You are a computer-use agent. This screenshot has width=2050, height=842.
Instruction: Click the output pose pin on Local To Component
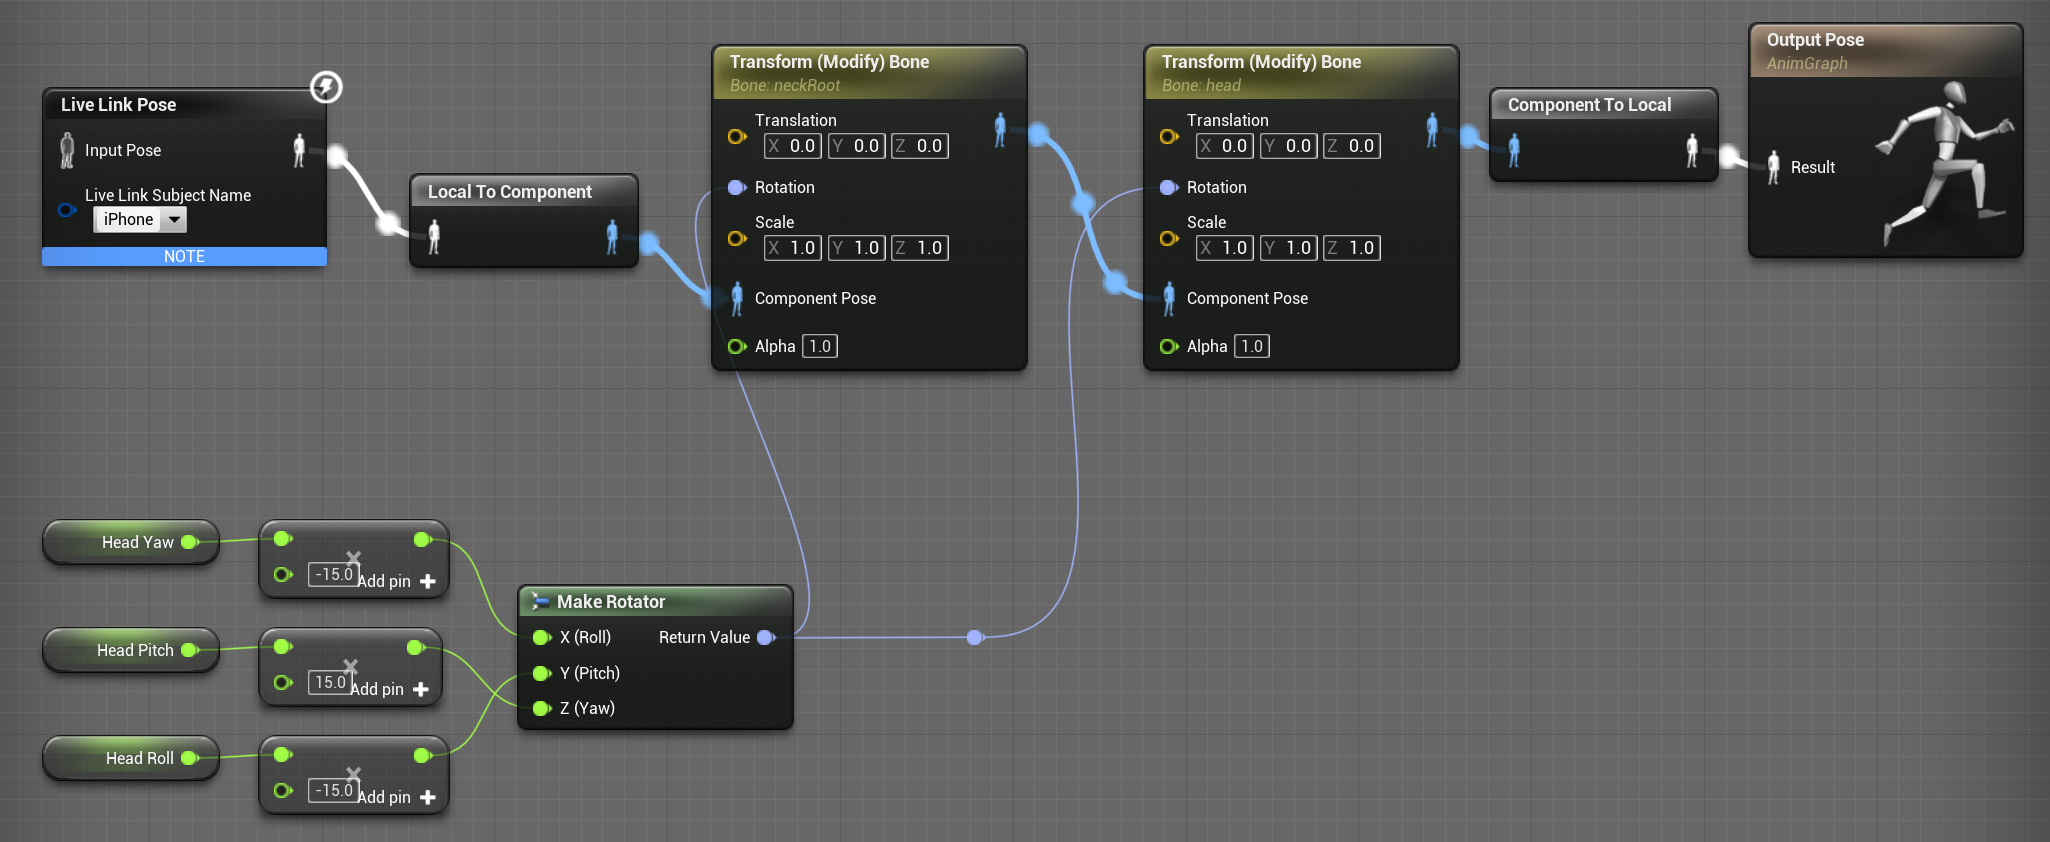(x=612, y=237)
